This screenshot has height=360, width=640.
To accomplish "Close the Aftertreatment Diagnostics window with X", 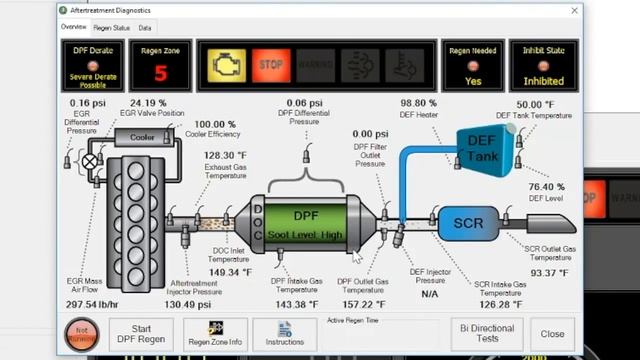I will pos(574,11).
